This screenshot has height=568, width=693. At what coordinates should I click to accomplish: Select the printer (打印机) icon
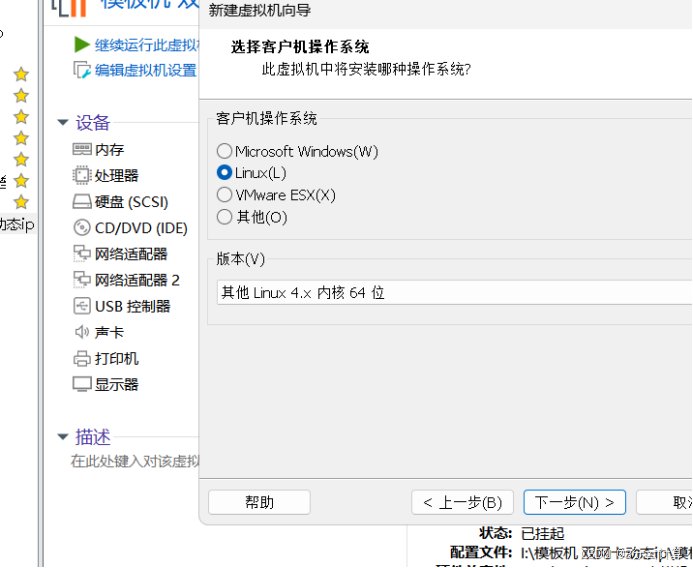(82, 358)
